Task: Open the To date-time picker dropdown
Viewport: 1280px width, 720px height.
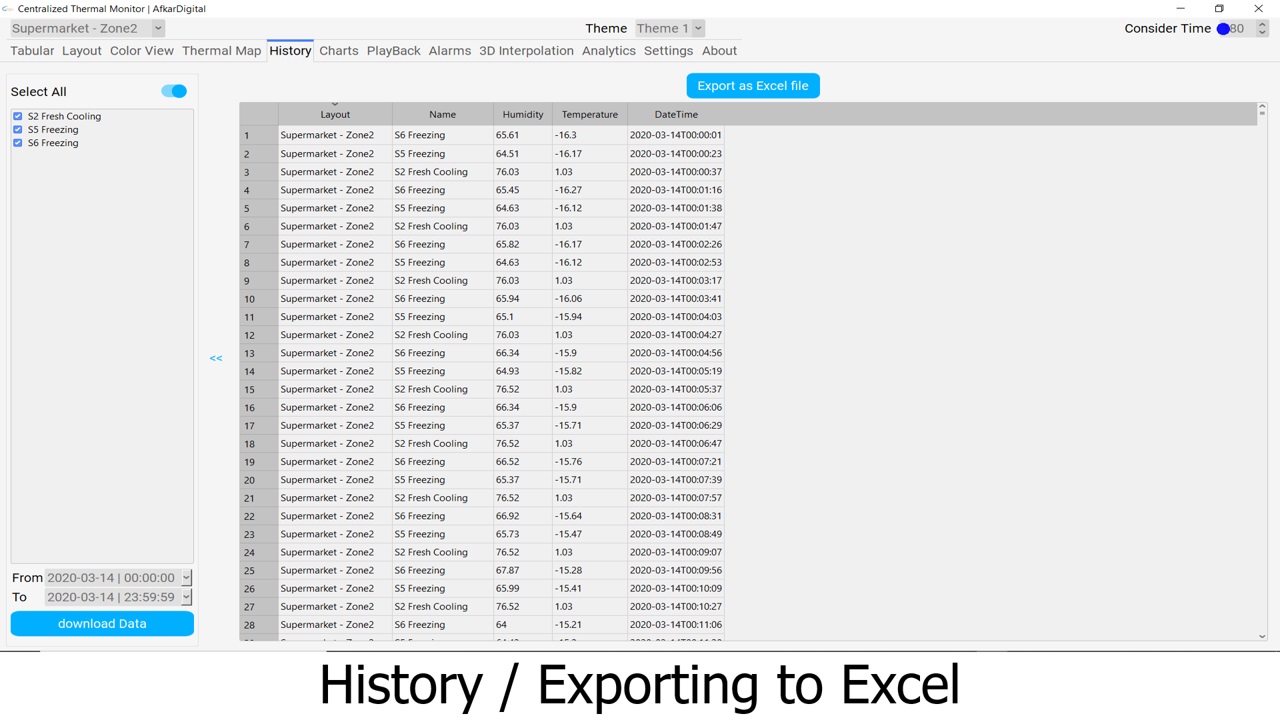Action: (186, 597)
